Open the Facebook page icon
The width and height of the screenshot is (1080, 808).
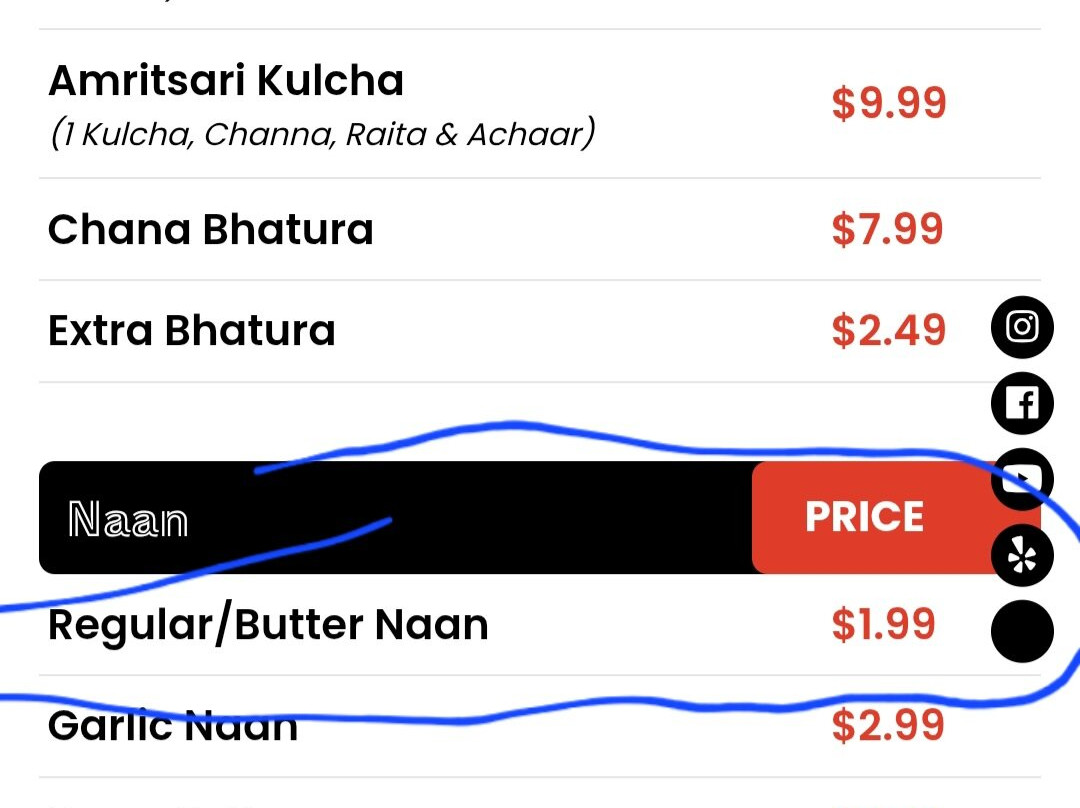pyautogui.click(x=1022, y=403)
